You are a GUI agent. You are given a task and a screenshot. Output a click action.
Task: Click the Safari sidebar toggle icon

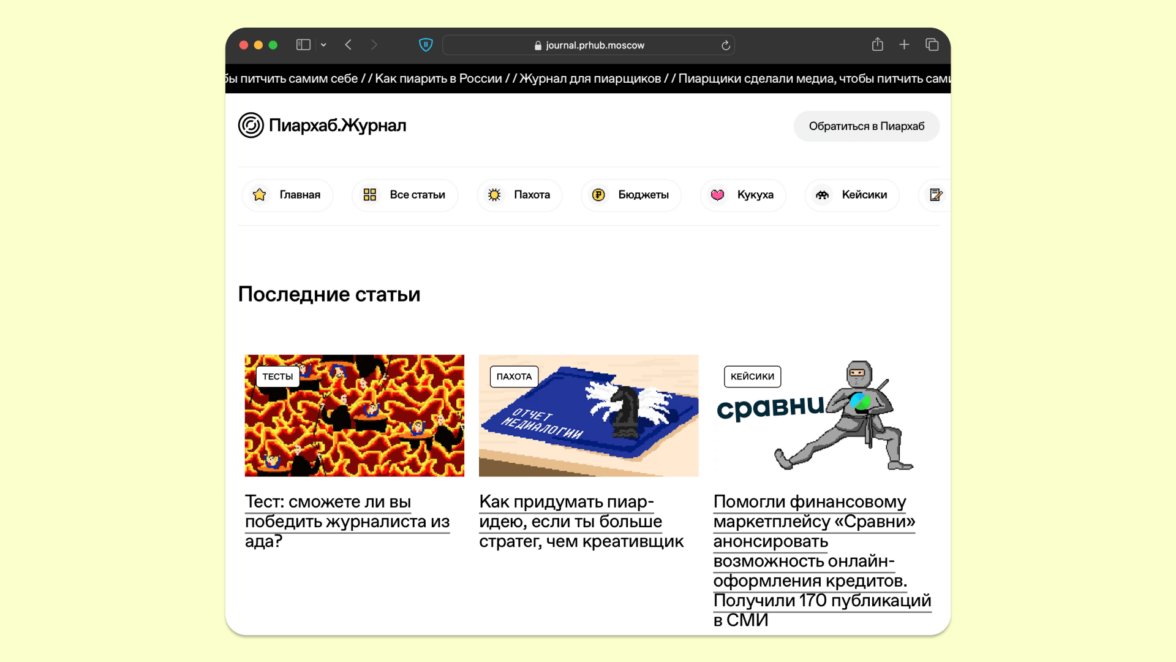(x=303, y=45)
